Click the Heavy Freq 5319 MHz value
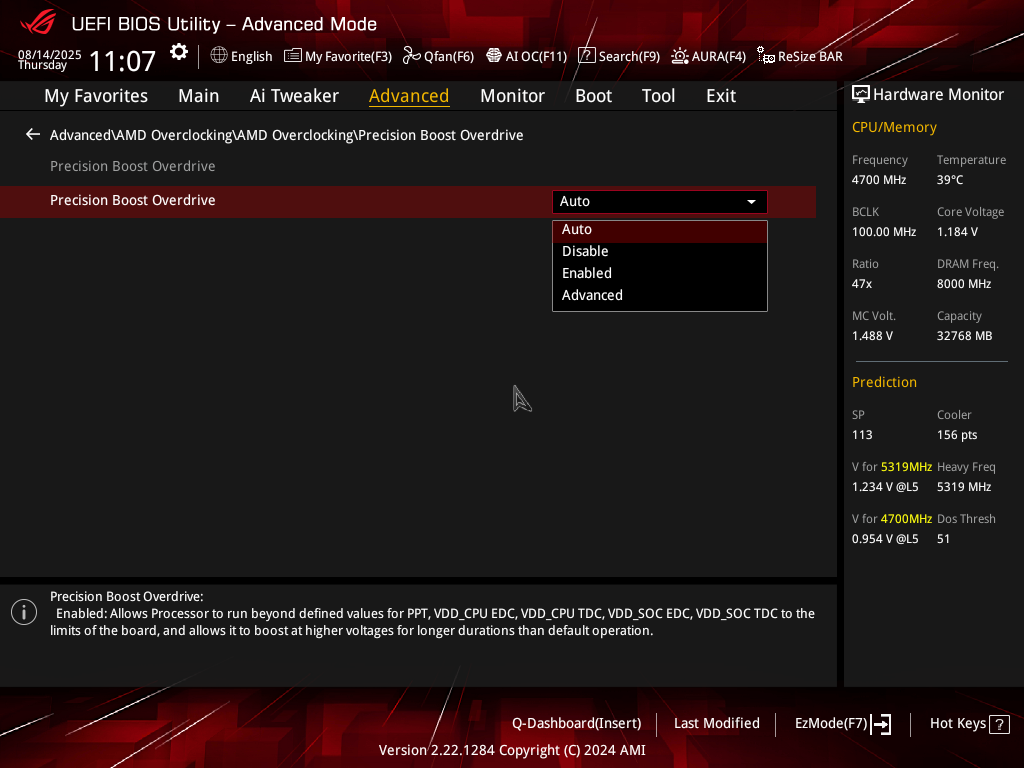The height and width of the screenshot is (768, 1024). click(964, 487)
